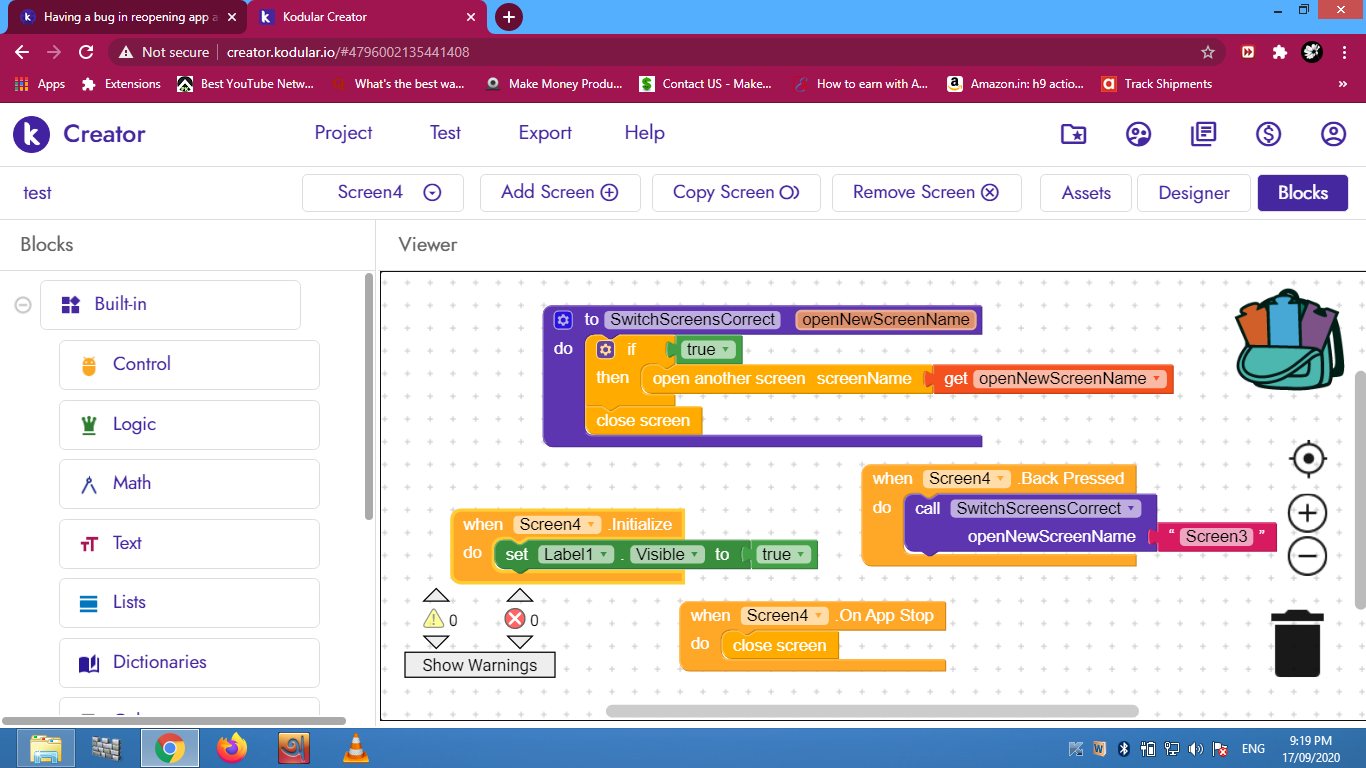Collapse the Built-in blocks category
Viewport: 1366px width, 768px height.
(22, 305)
